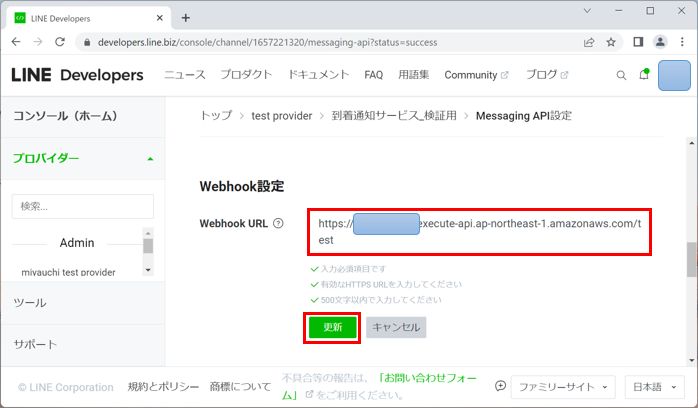698x408 pixels.
Task: Click the 到着通知サービス_検証用 breadcrumb
Action: pyautogui.click(x=394, y=116)
